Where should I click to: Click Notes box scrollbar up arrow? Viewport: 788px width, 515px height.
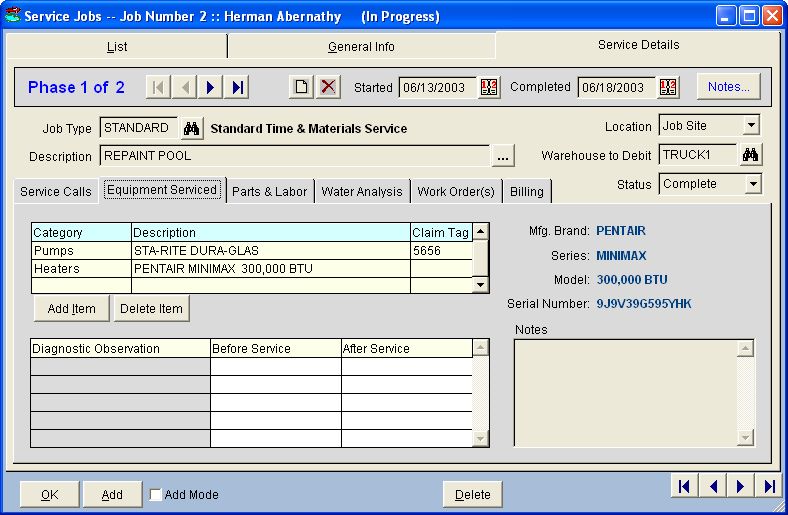(x=745, y=349)
